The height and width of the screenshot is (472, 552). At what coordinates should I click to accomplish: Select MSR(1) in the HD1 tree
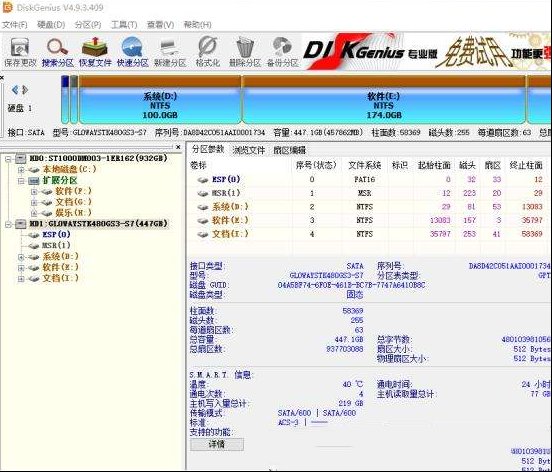coord(56,246)
